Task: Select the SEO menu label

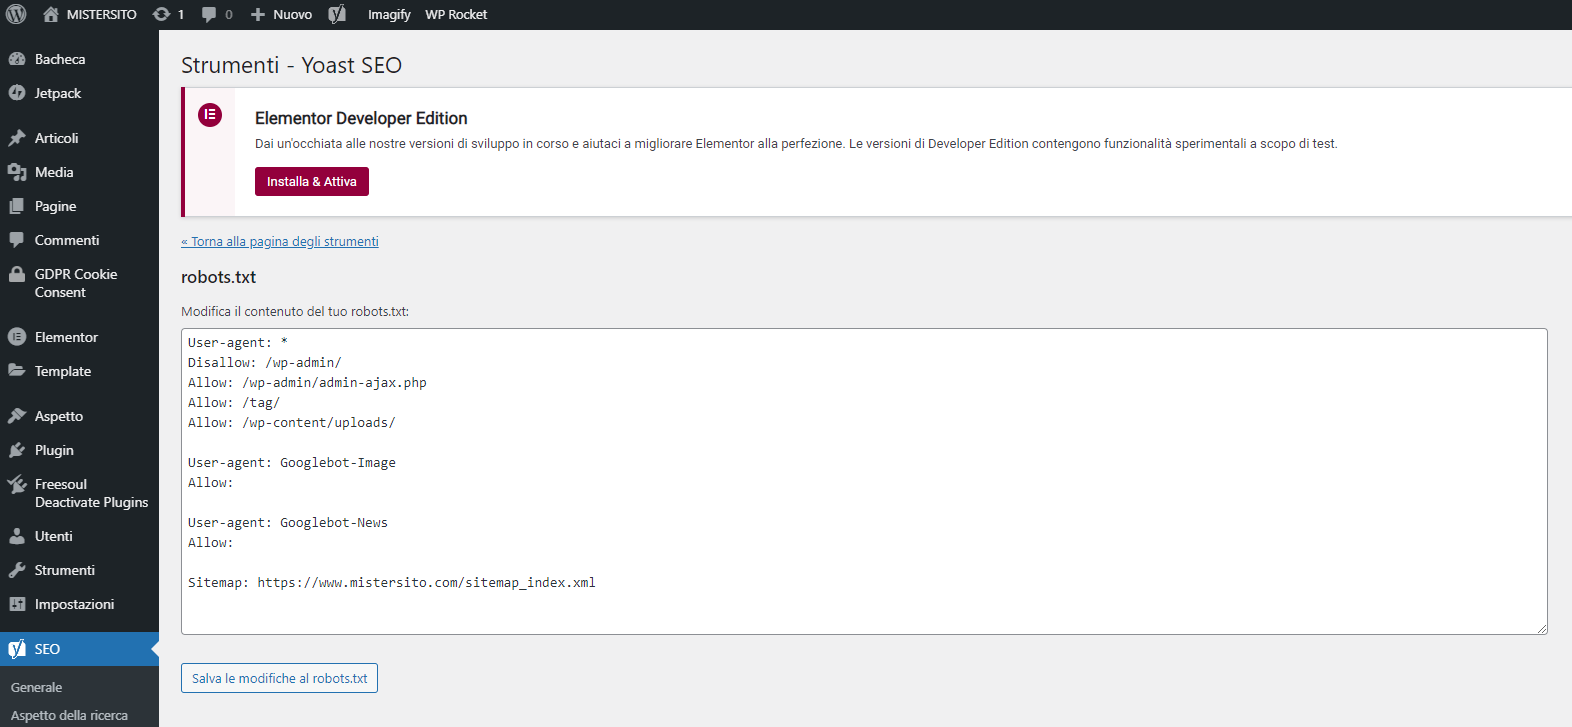Action: [x=47, y=649]
